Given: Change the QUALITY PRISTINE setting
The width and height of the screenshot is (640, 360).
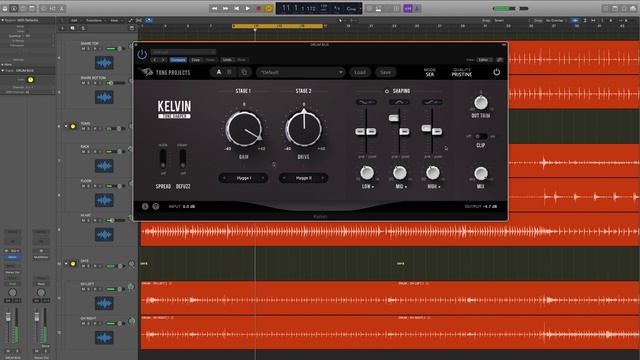Looking at the screenshot, I should [x=462, y=73].
